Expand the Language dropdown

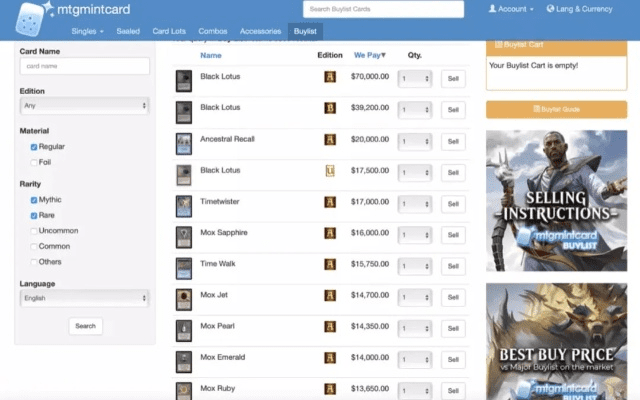(x=84, y=298)
